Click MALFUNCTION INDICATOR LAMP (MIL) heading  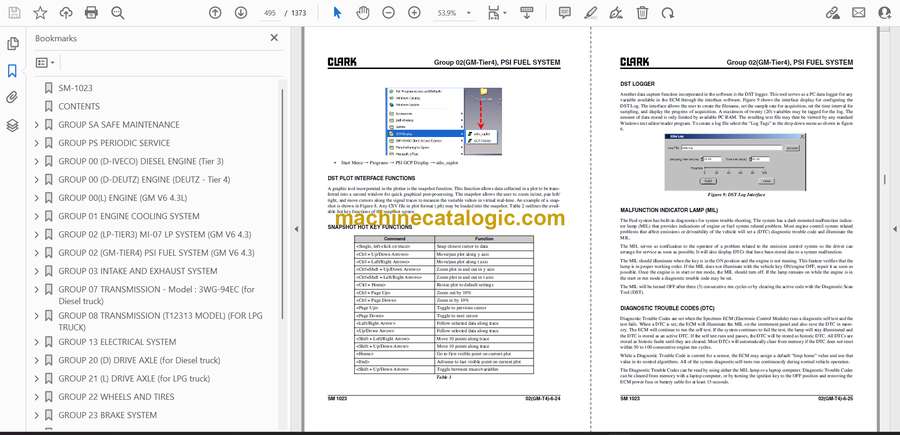click(669, 211)
